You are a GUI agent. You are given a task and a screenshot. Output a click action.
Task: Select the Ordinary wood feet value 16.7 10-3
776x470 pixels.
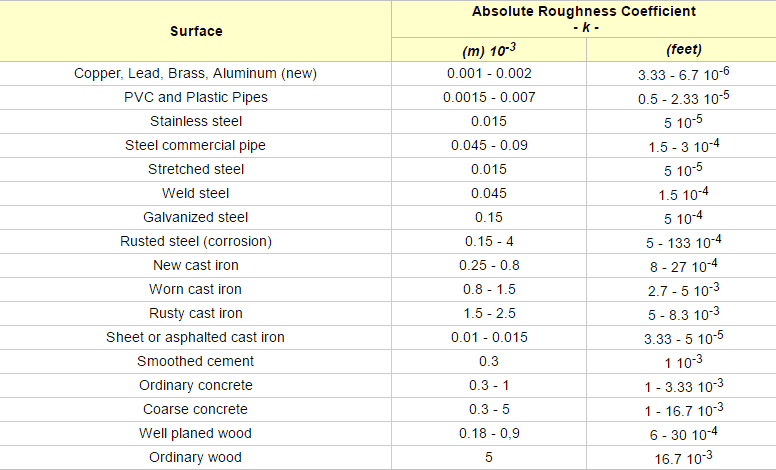click(x=684, y=458)
